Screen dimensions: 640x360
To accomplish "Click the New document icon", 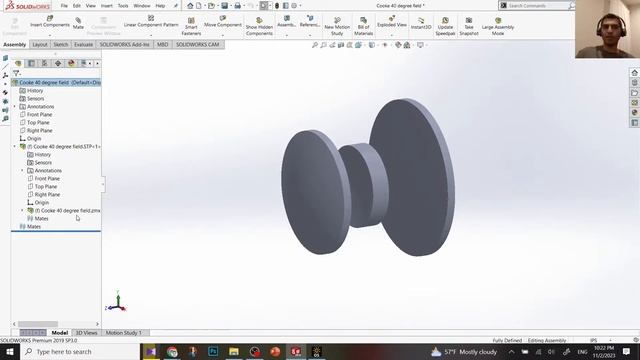I will (x=199, y=6).
